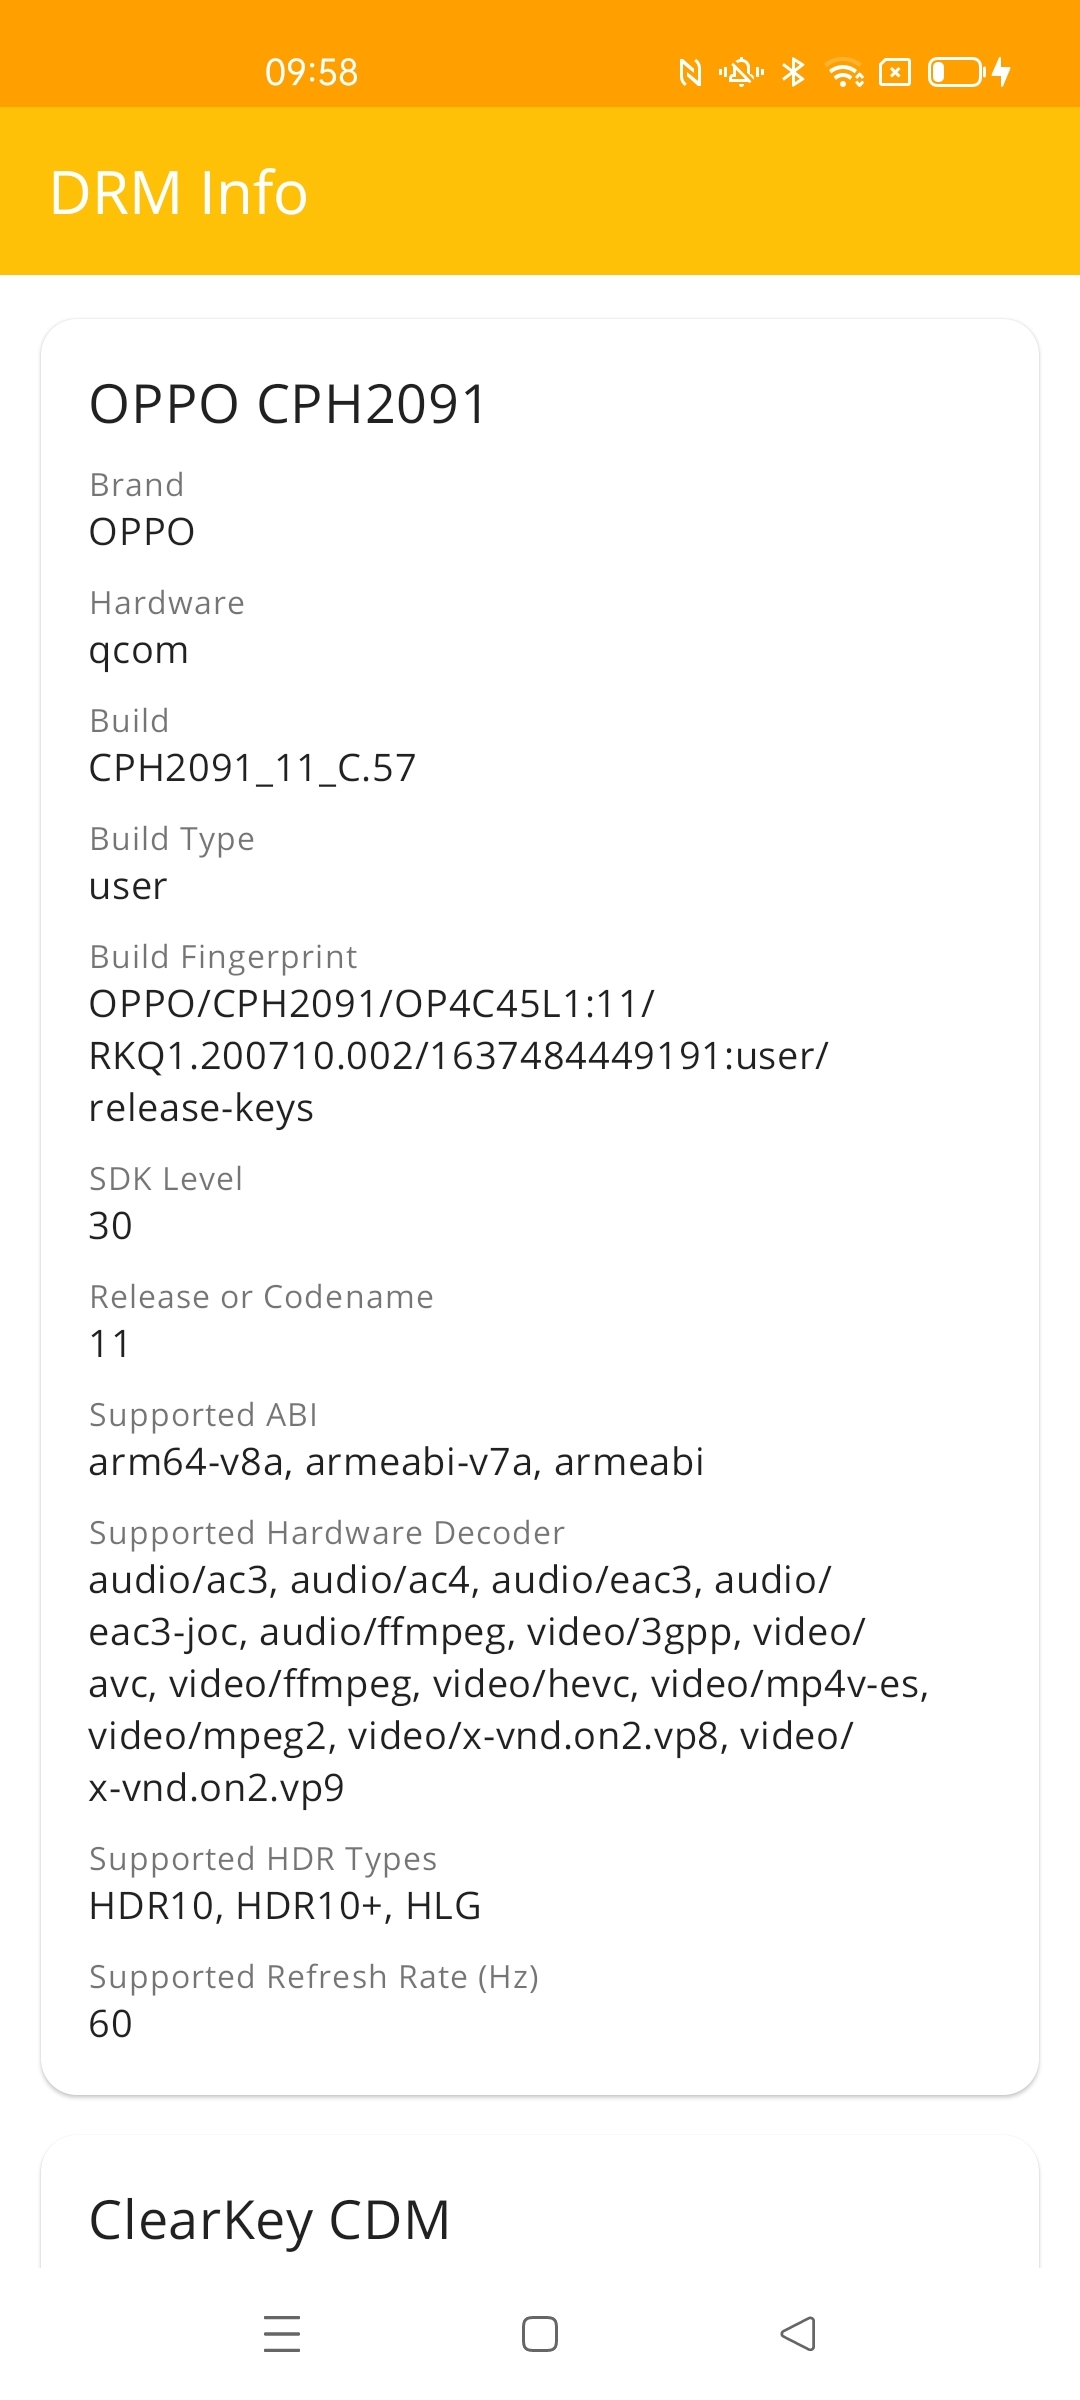Tap the NFC status icon

[x=690, y=71]
